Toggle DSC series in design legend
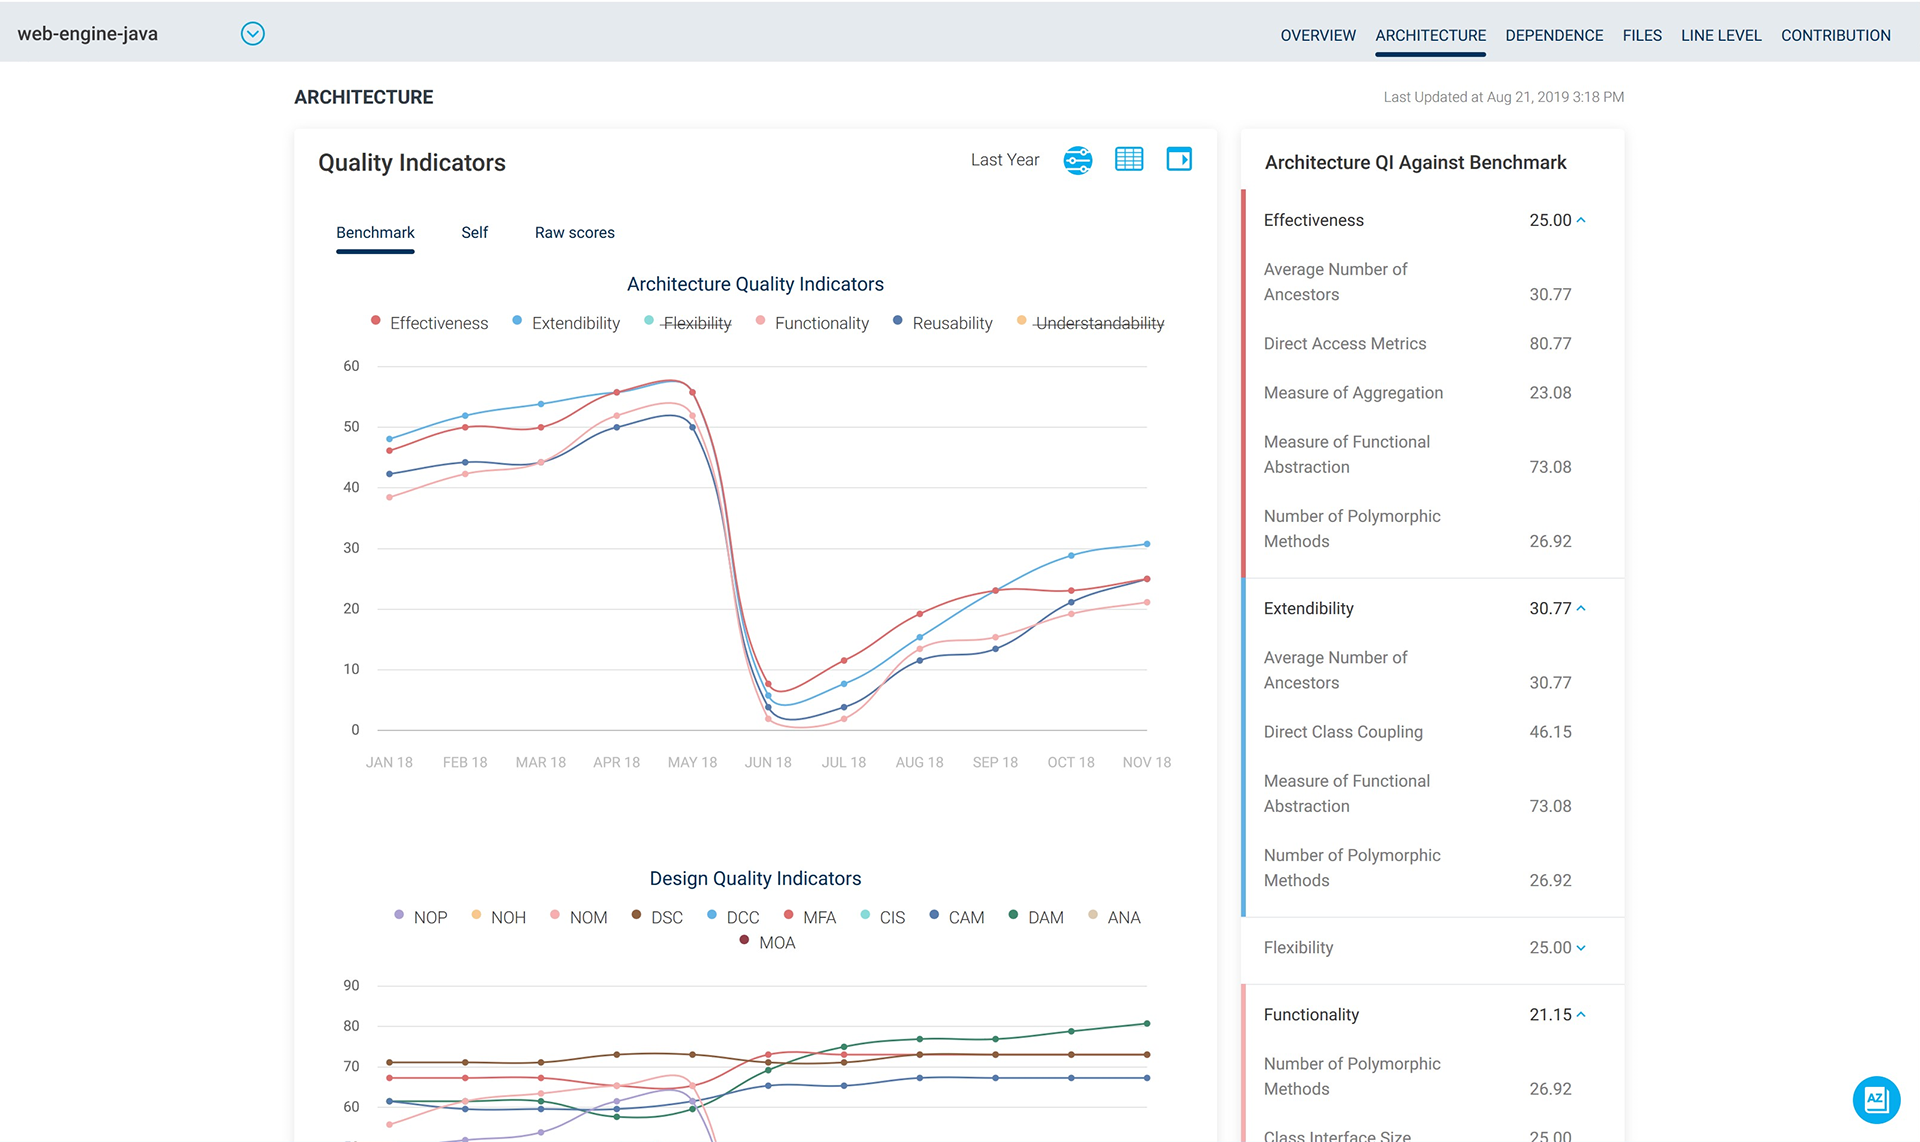The width and height of the screenshot is (1920, 1142). [657, 917]
